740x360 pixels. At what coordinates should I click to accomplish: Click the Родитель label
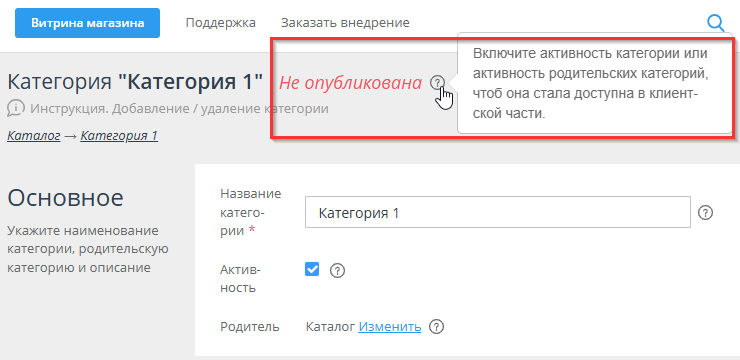250,327
